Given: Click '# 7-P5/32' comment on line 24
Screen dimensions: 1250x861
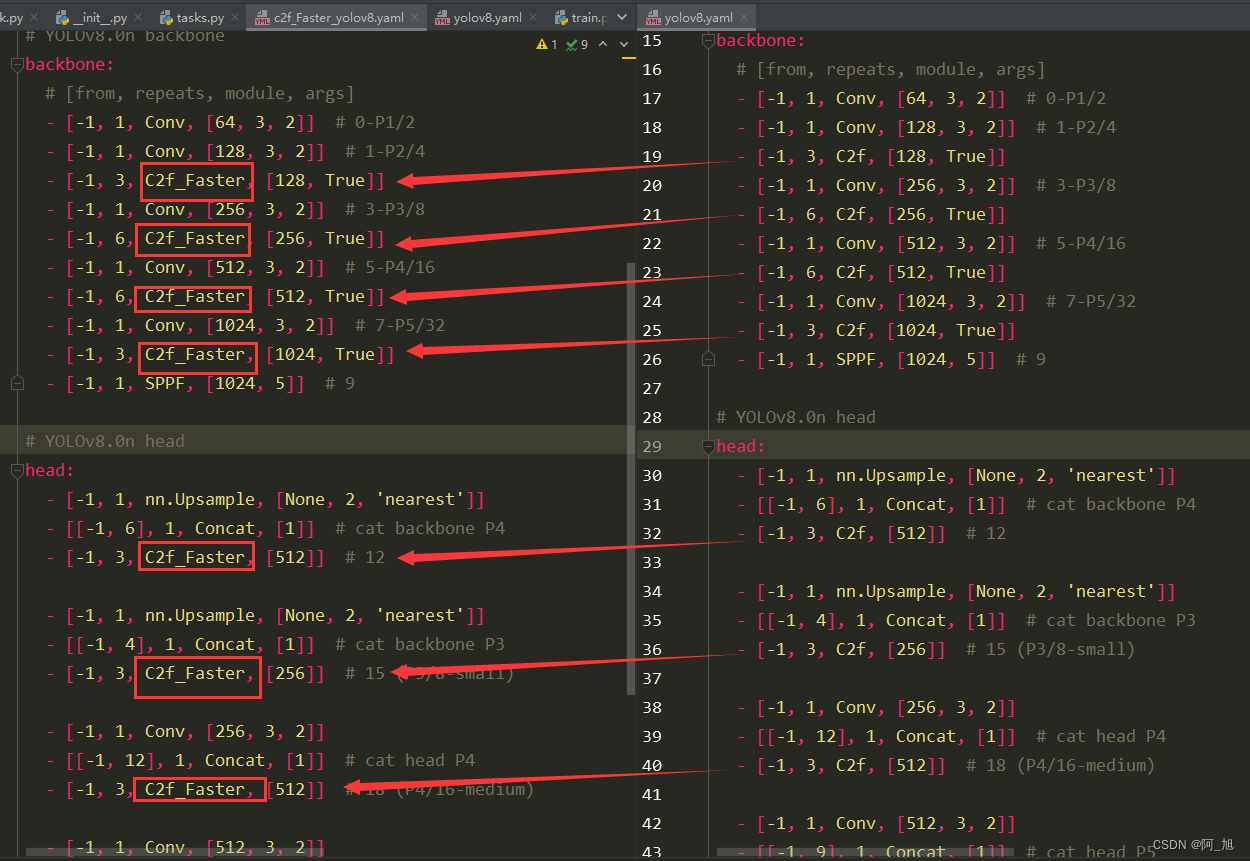Looking at the screenshot, I should click(1091, 301).
